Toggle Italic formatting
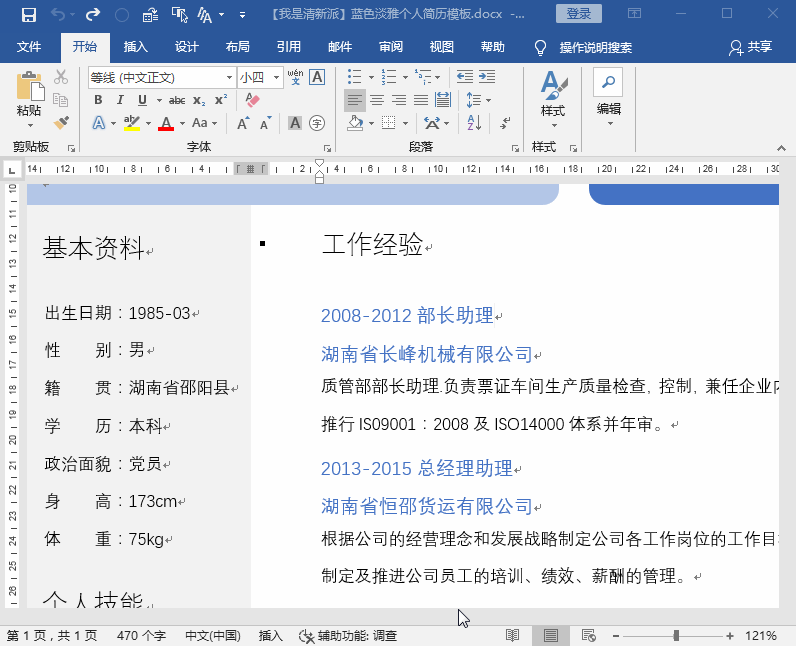The width and height of the screenshot is (796, 646). pos(120,100)
